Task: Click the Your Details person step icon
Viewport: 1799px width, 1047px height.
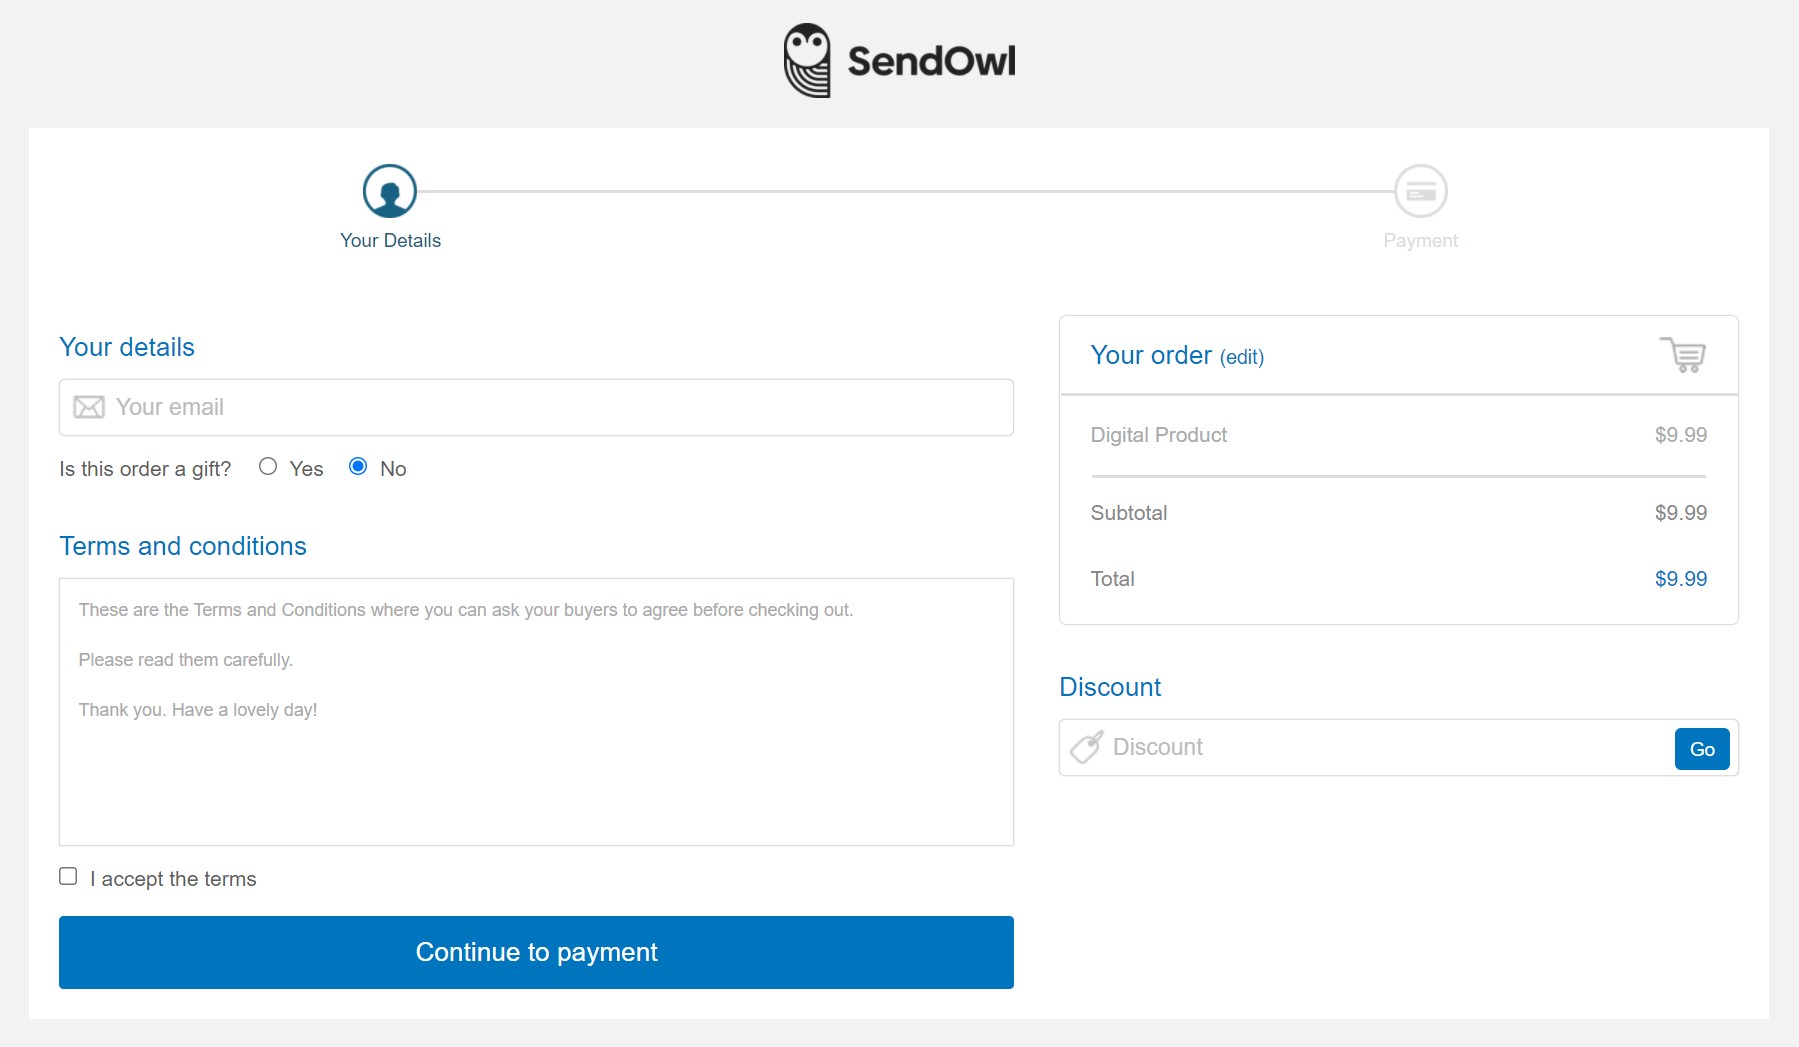Action: [390, 191]
